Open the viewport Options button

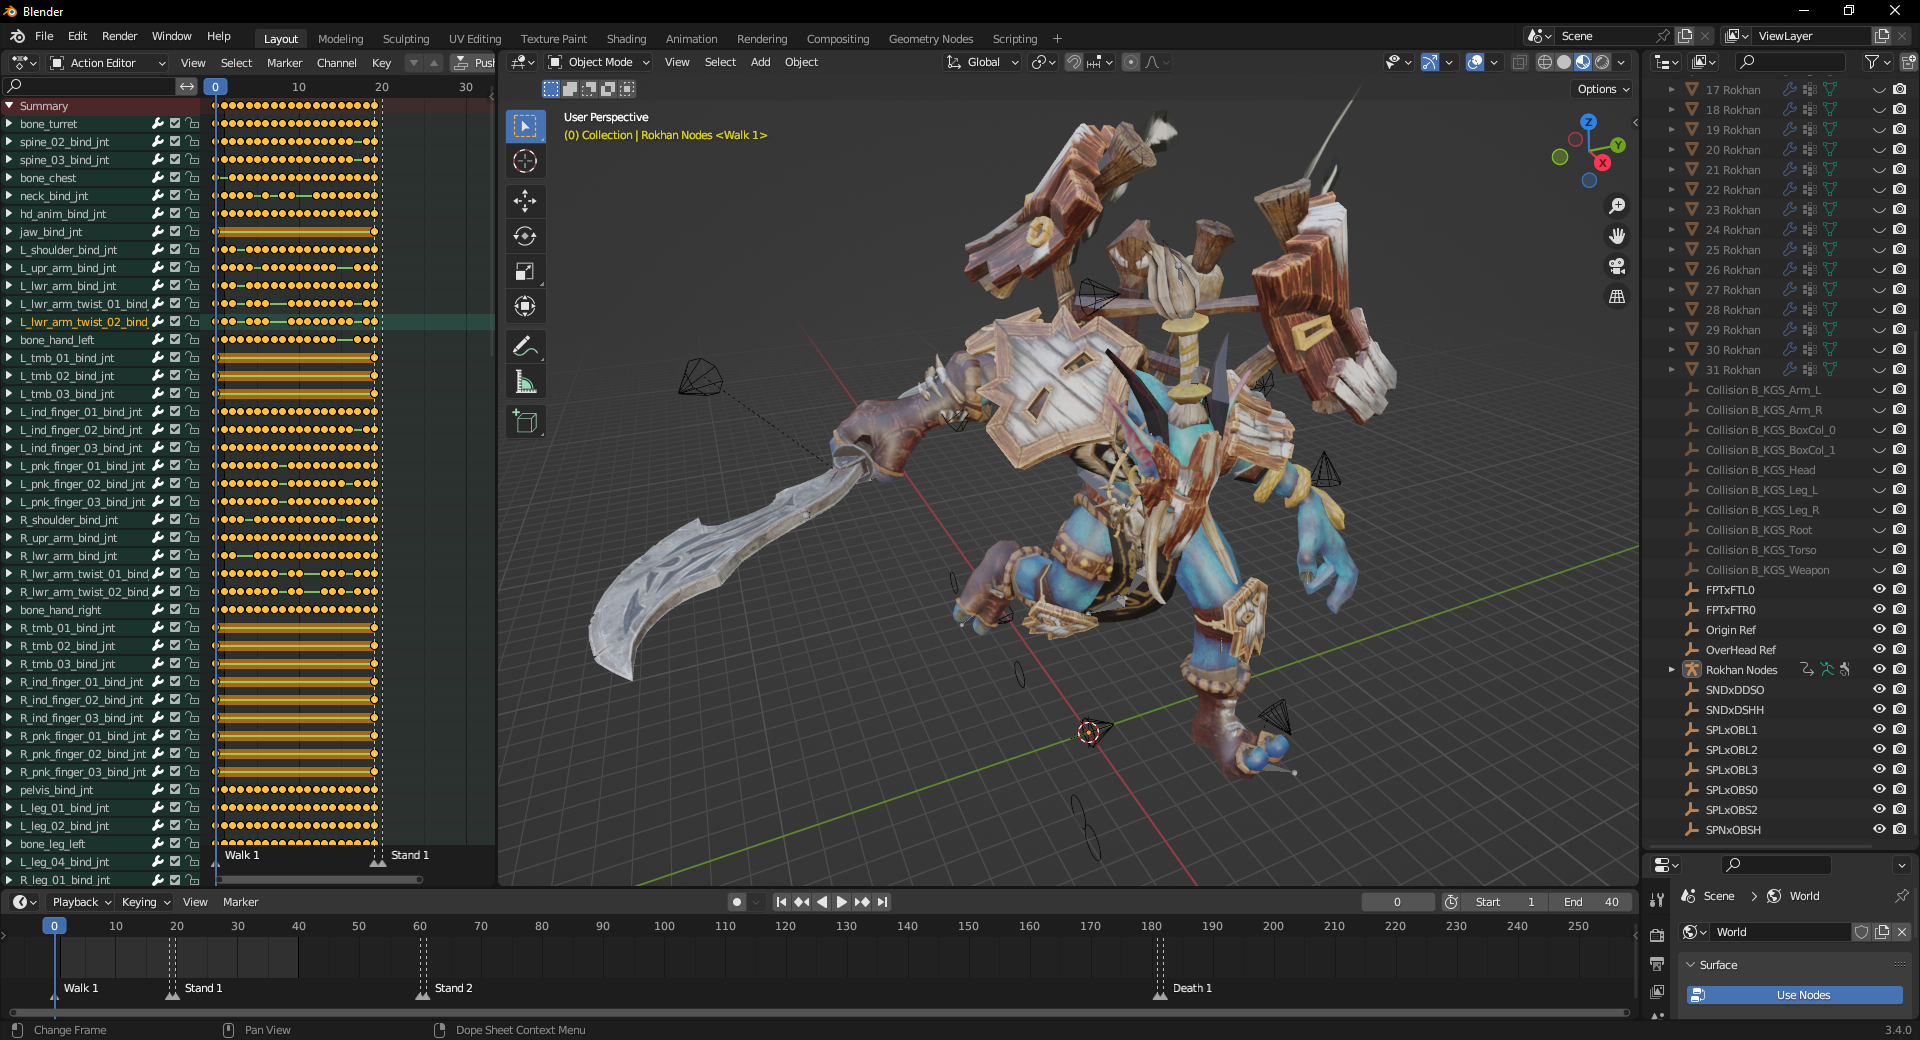[x=1603, y=89]
